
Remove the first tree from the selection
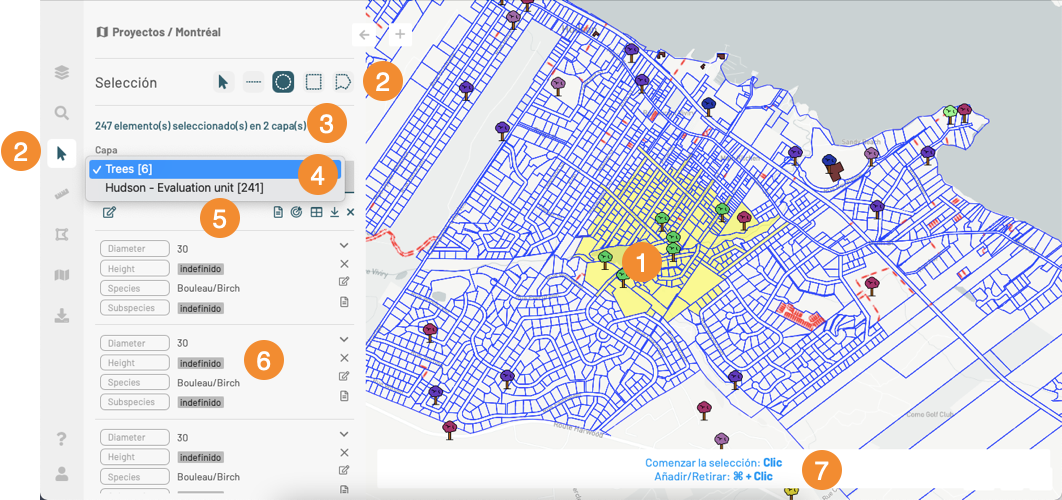point(344,264)
